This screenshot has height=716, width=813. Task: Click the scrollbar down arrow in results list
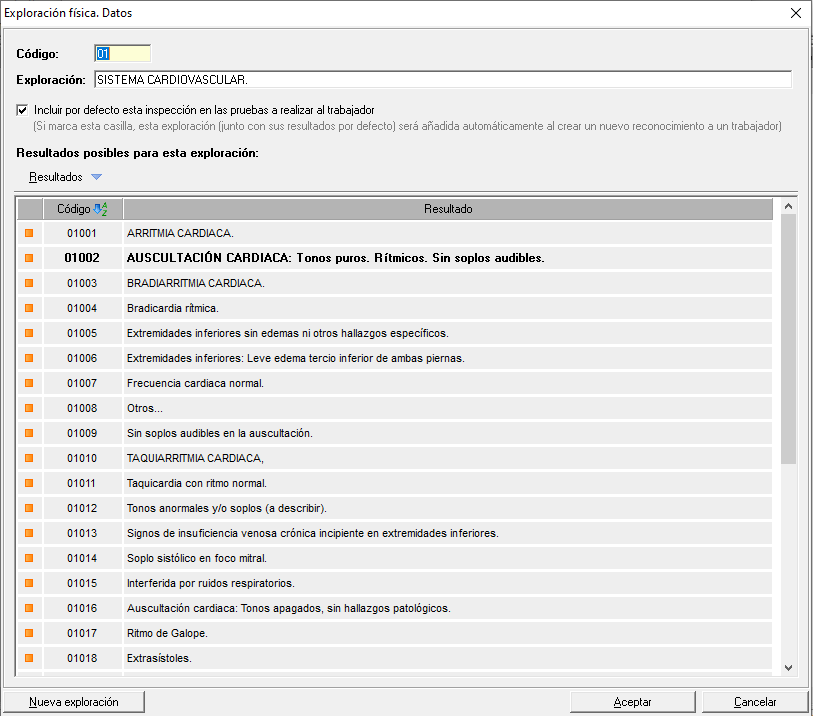788,667
